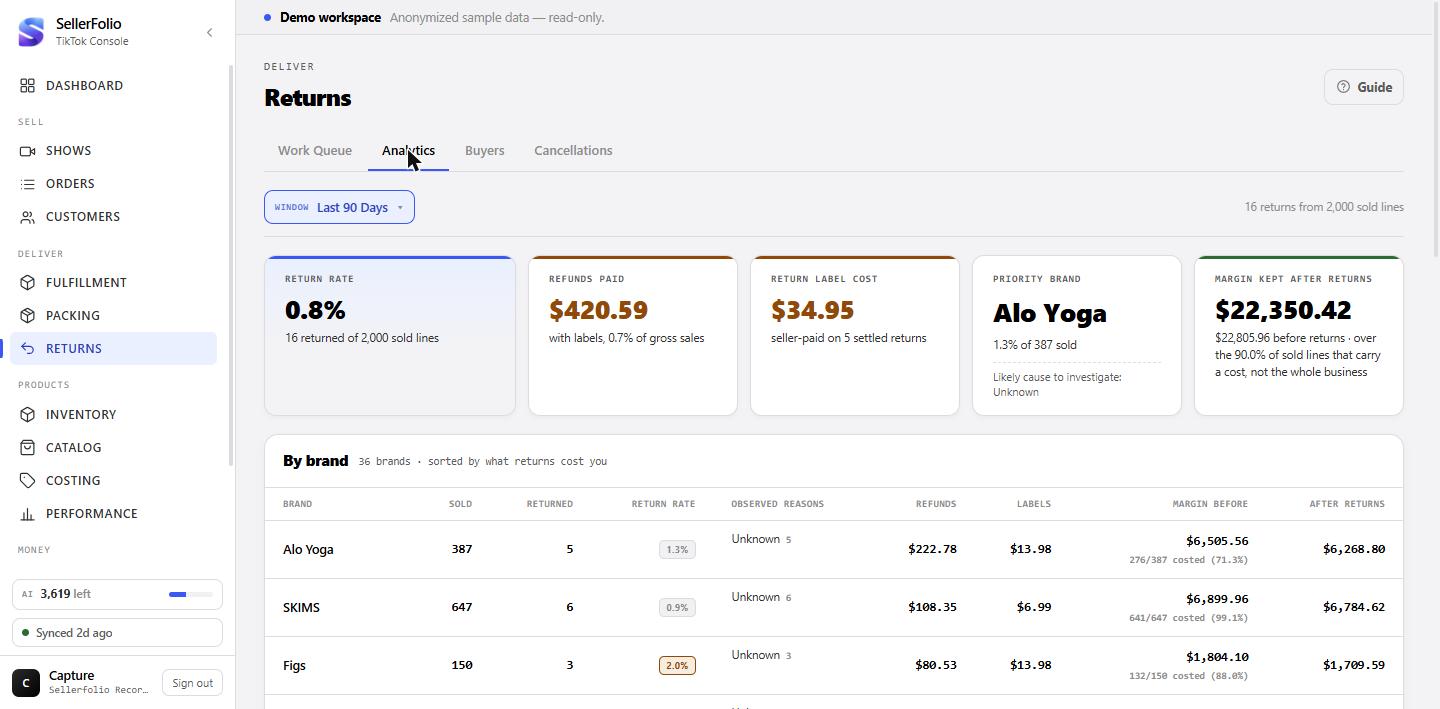1440x709 pixels.
Task: Click the Shows camera icon
Action: (x=28, y=151)
